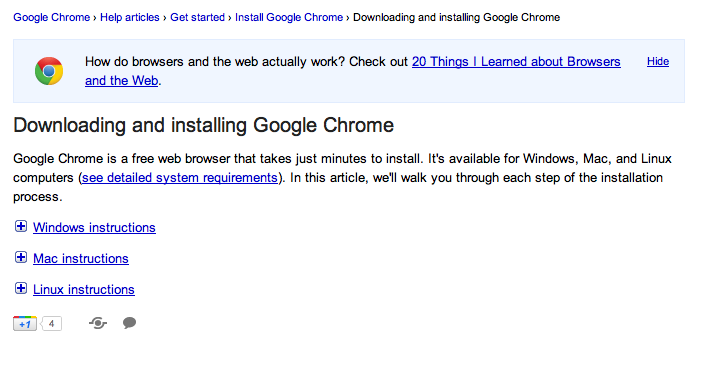
Task: Expand Mac instructions using its plus icon
Action: coord(21,257)
